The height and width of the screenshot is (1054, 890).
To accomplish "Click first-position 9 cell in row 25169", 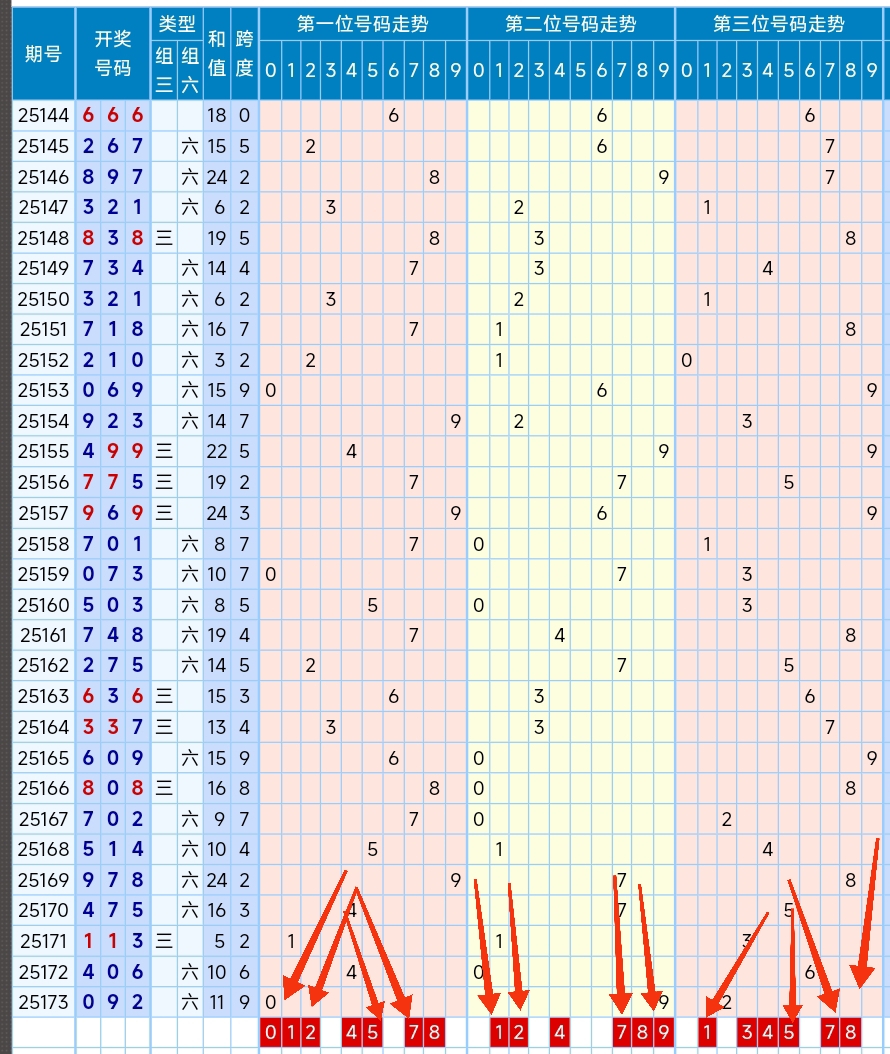I will tap(456, 880).
